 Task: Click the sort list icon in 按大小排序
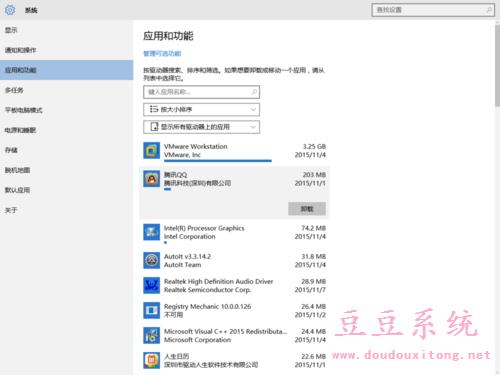tap(154, 109)
